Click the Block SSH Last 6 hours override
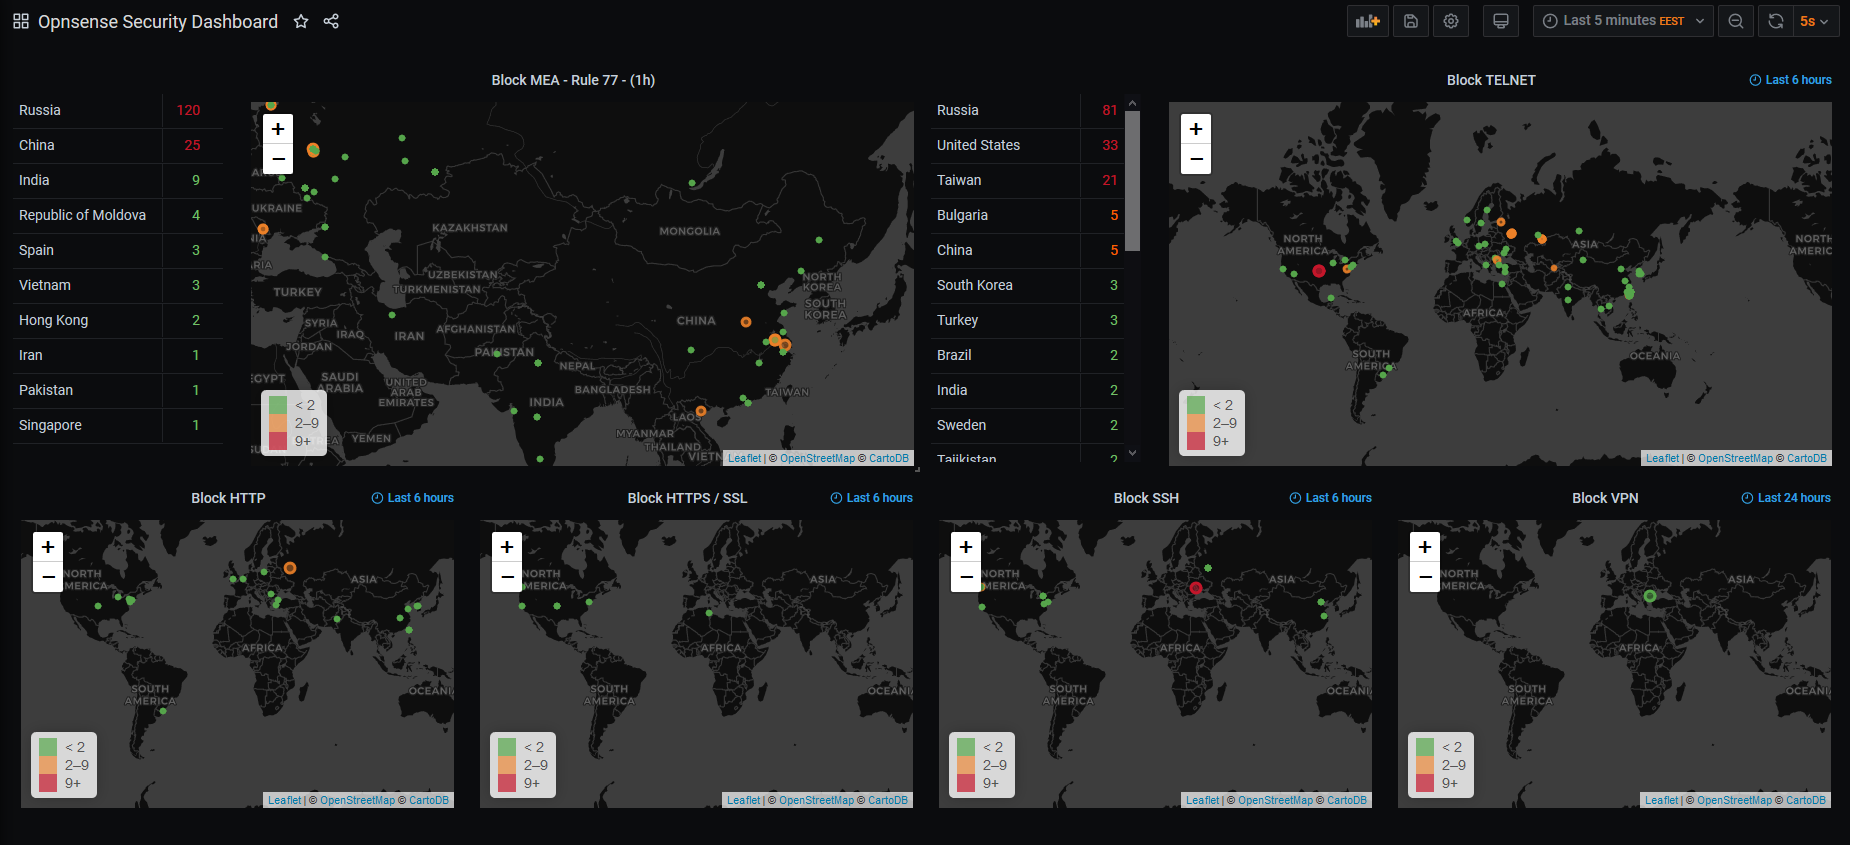 1330,498
